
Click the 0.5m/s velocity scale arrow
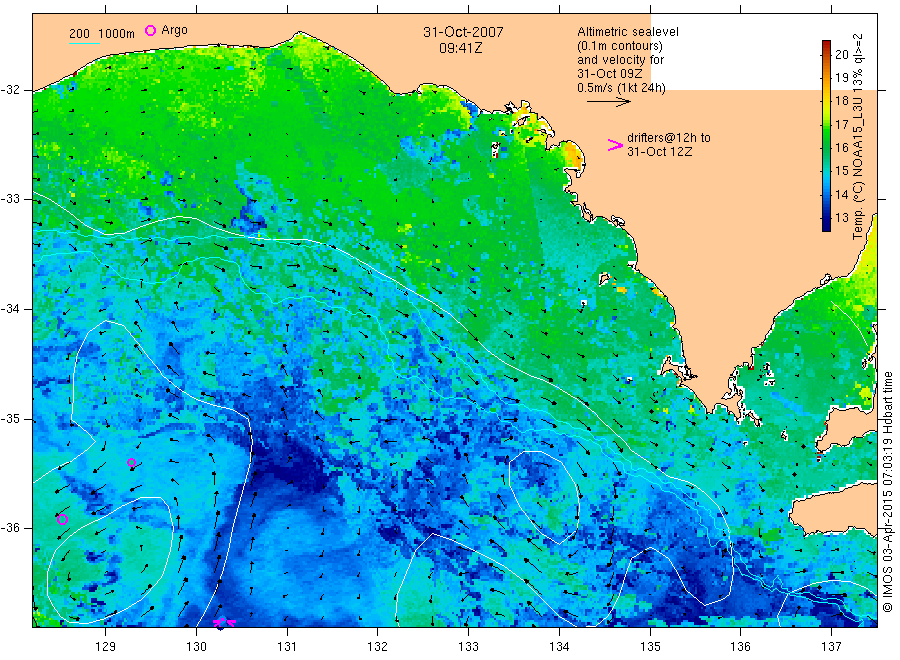point(608,102)
